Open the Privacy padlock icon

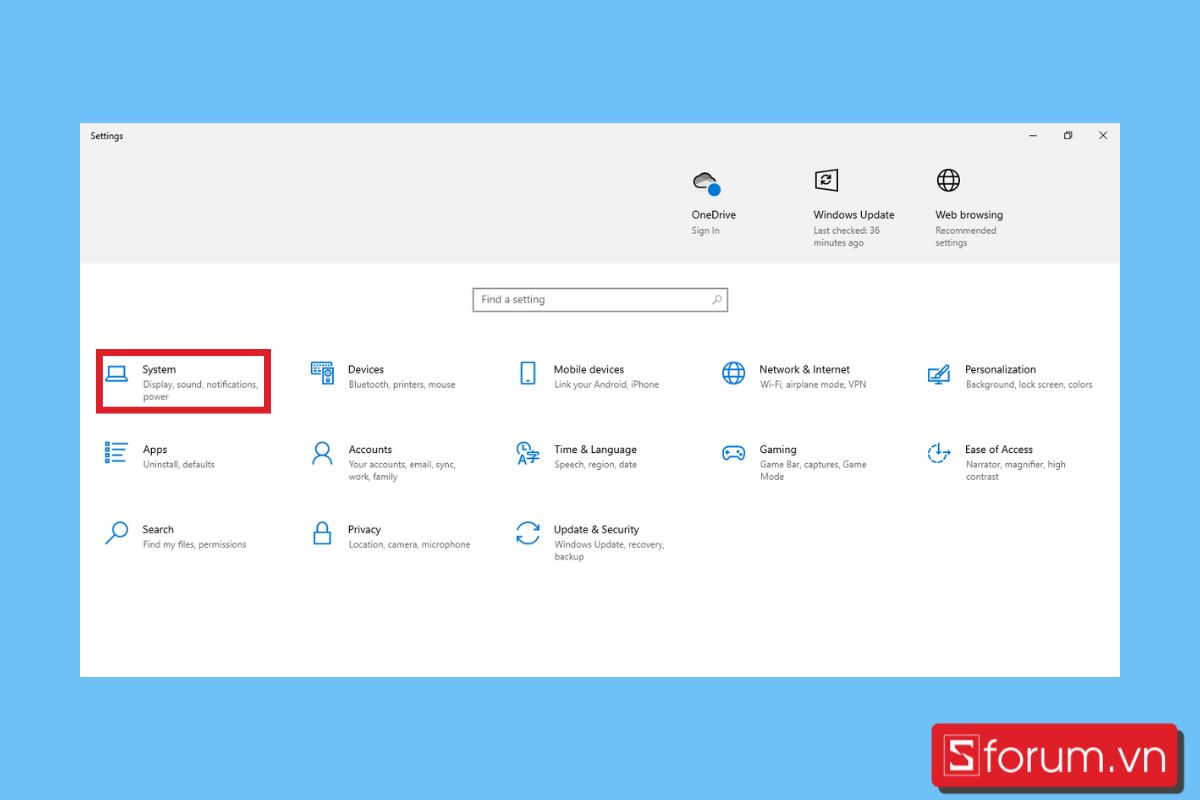[322, 533]
